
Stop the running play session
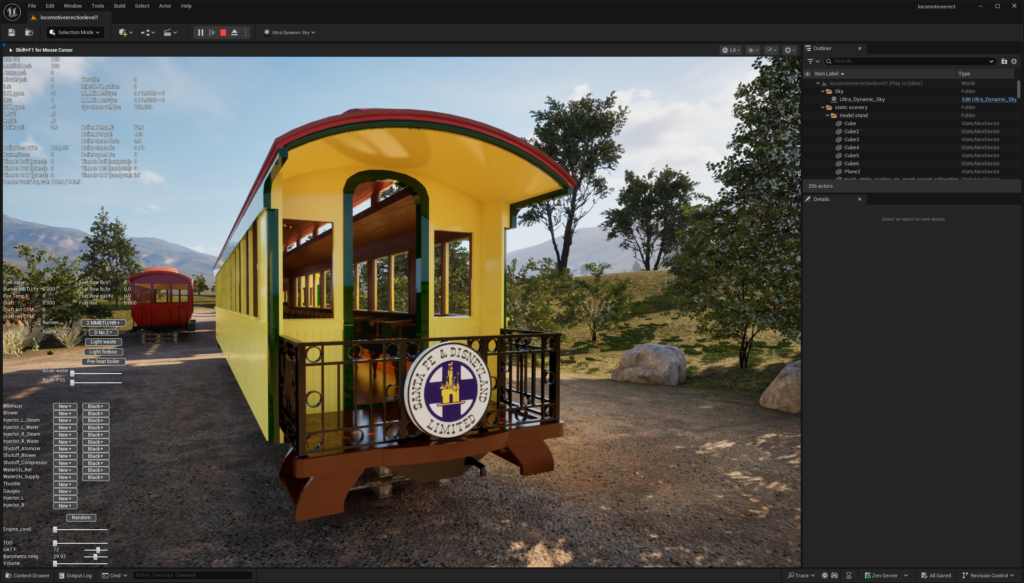point(222,32)
